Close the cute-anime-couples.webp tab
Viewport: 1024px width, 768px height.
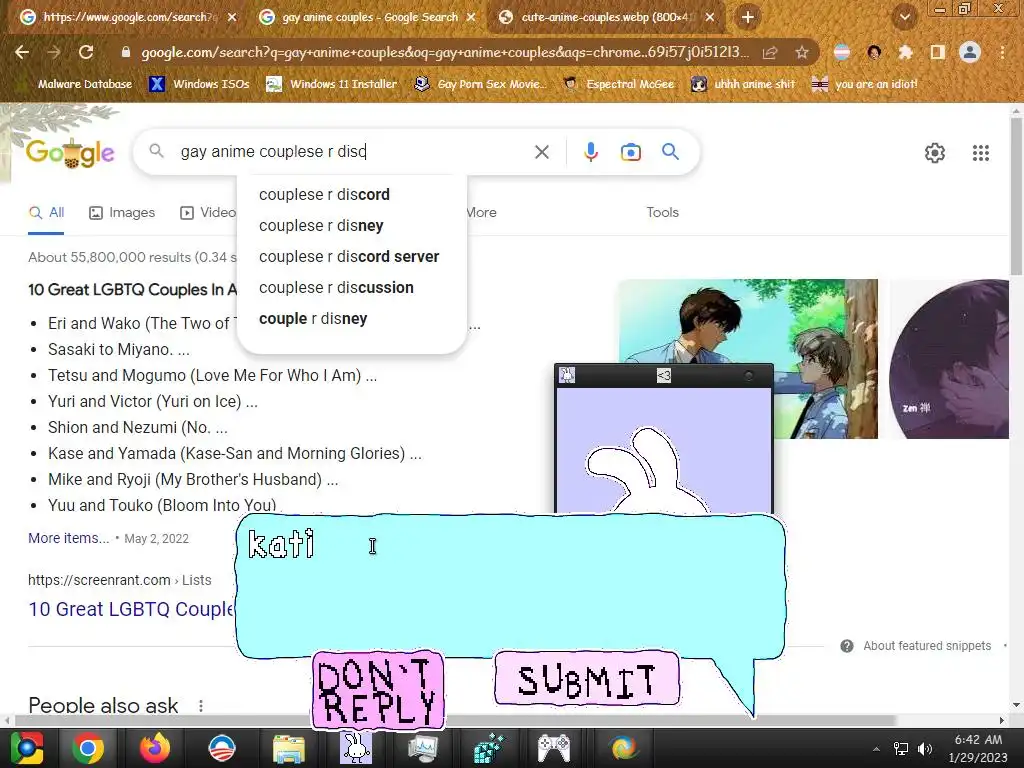tap(710, 17)
